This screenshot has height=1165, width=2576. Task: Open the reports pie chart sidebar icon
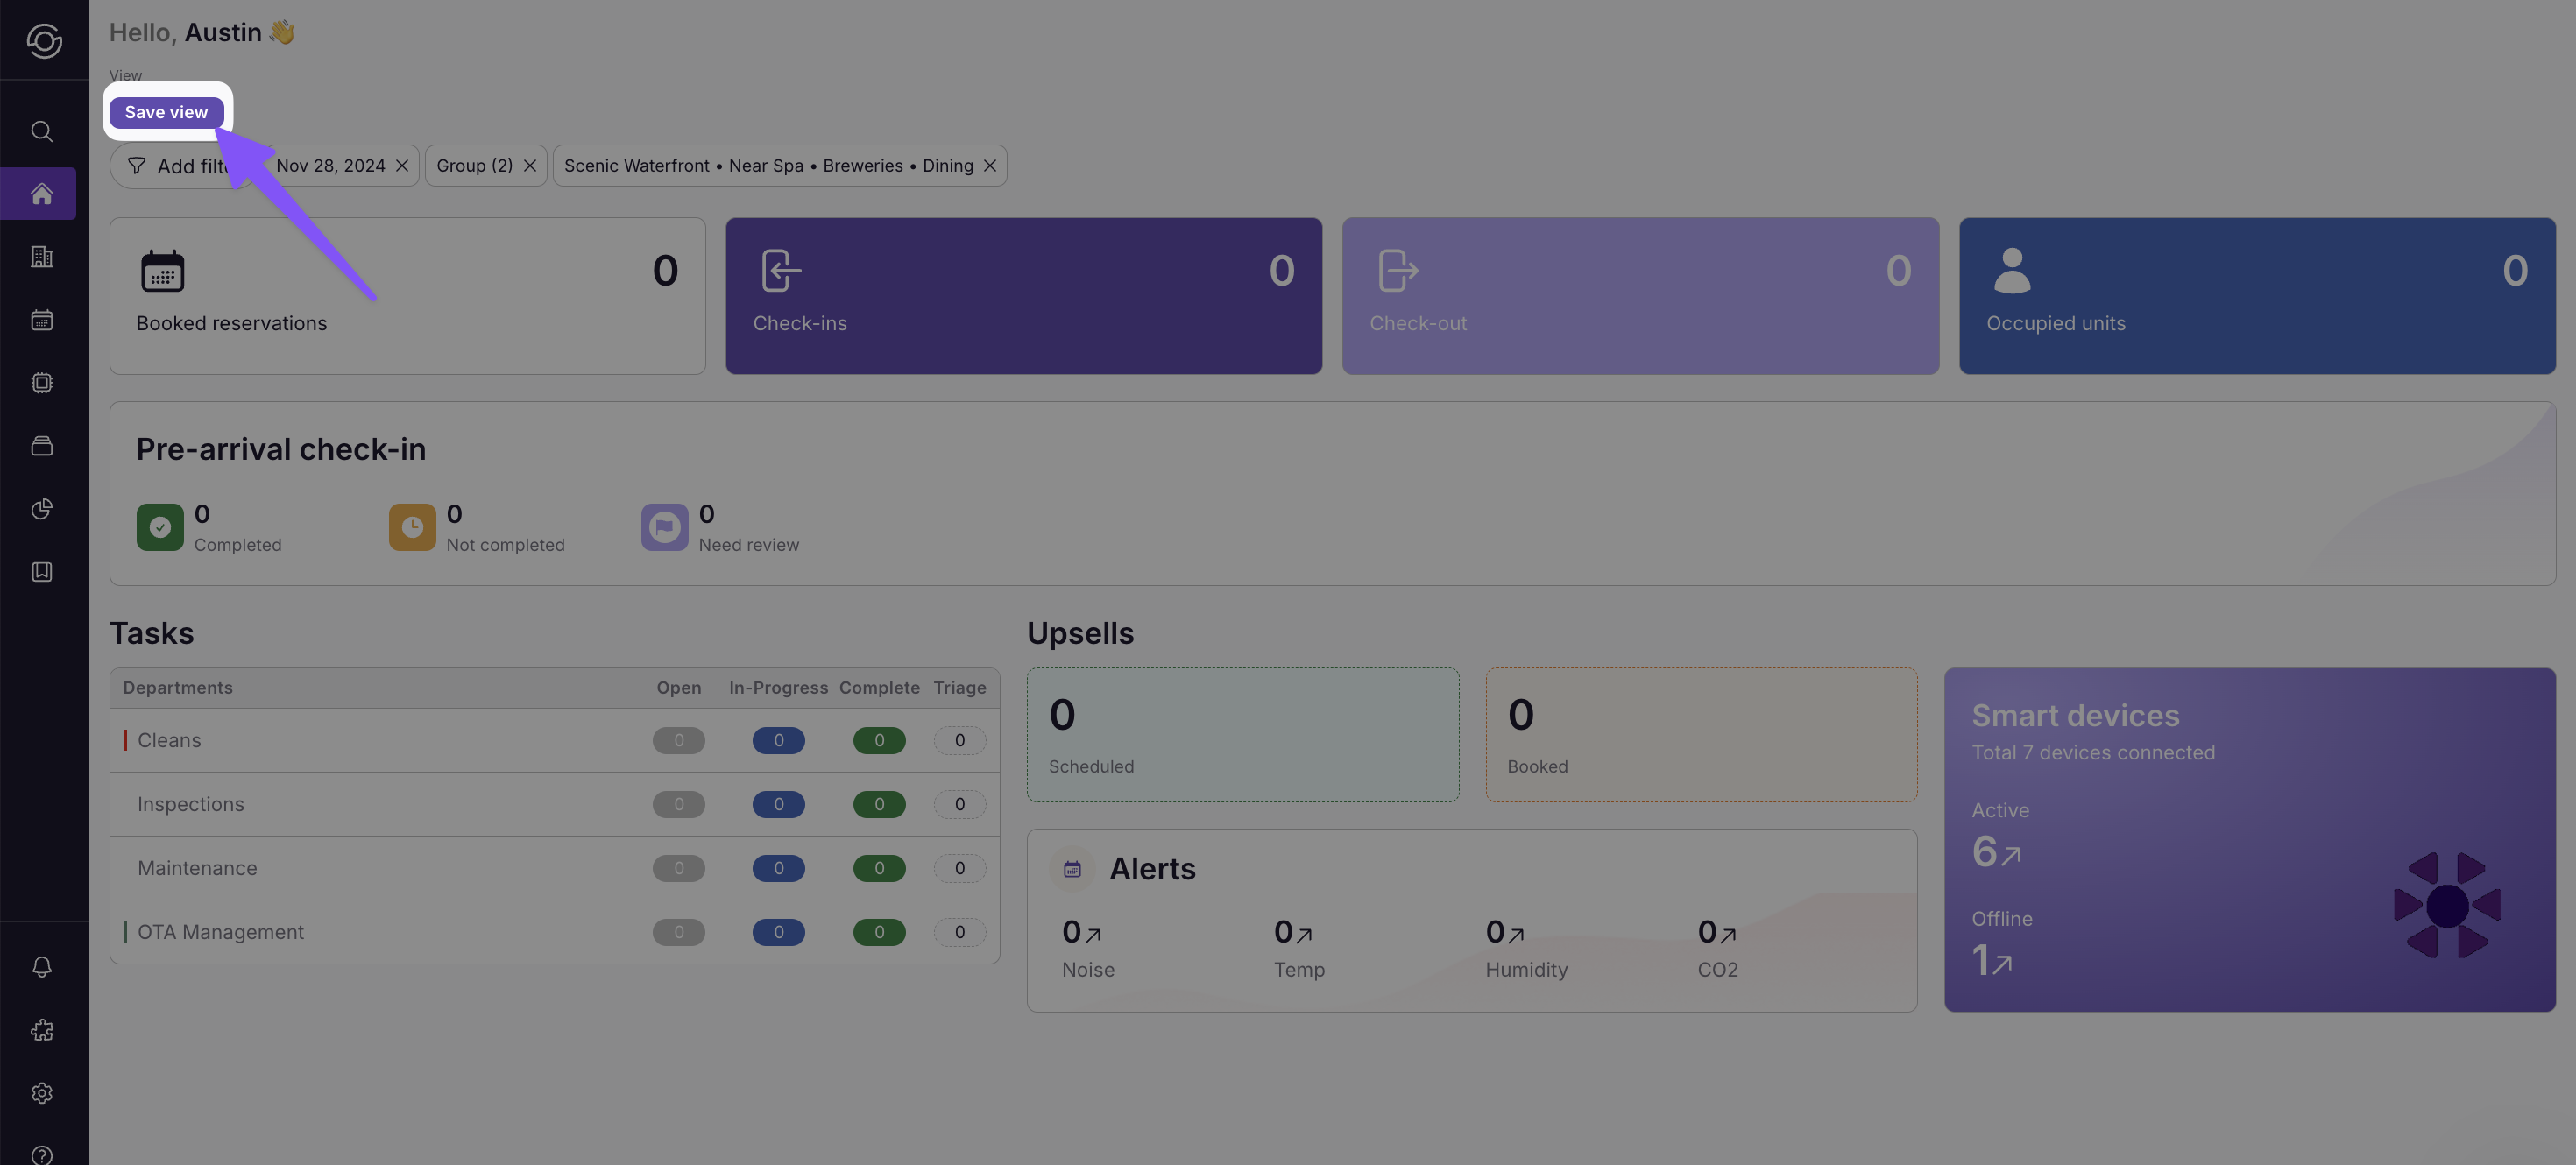click(42, 509)
